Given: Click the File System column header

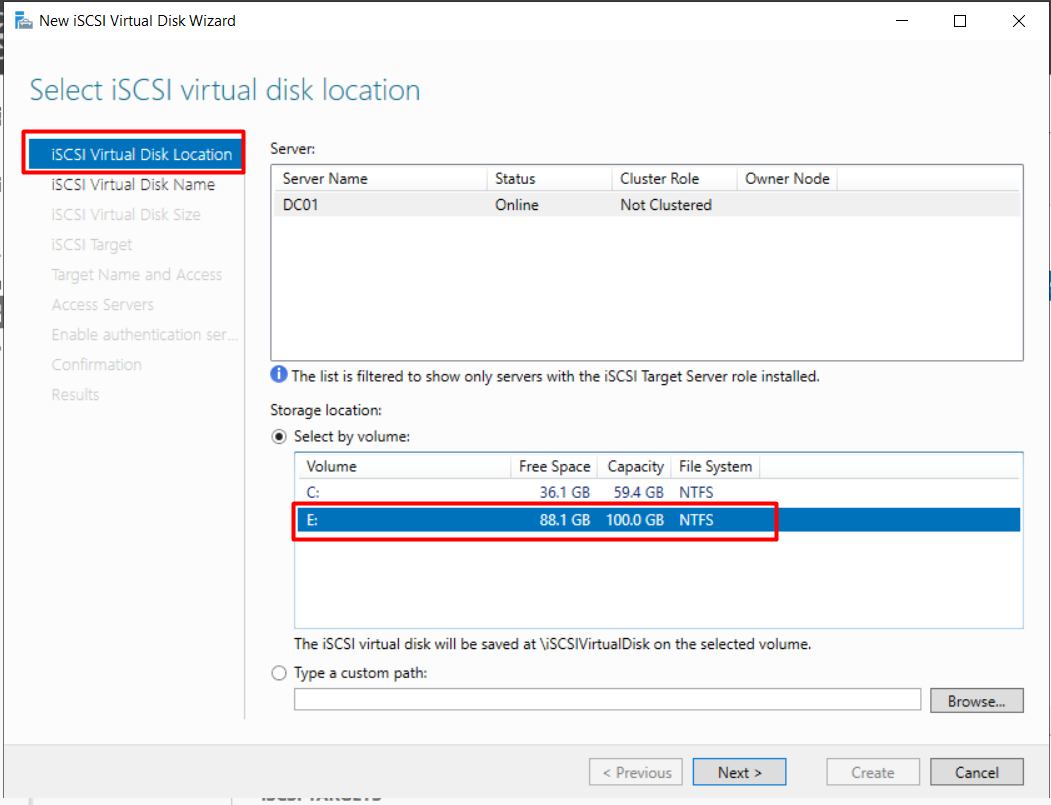Looking at the screenshot, I should pyautogui.click(x=715, y=466).
